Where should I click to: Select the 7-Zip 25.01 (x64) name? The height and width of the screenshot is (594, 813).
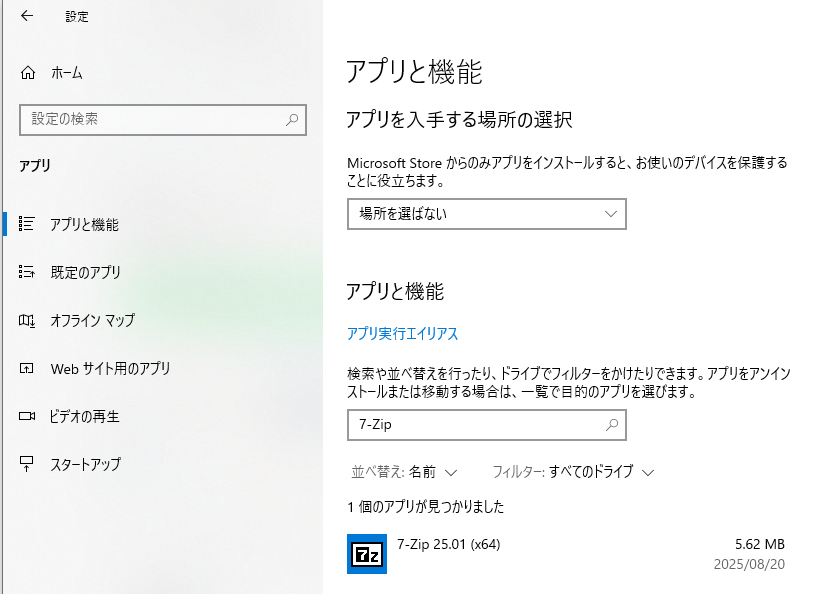tap(448, 544)
